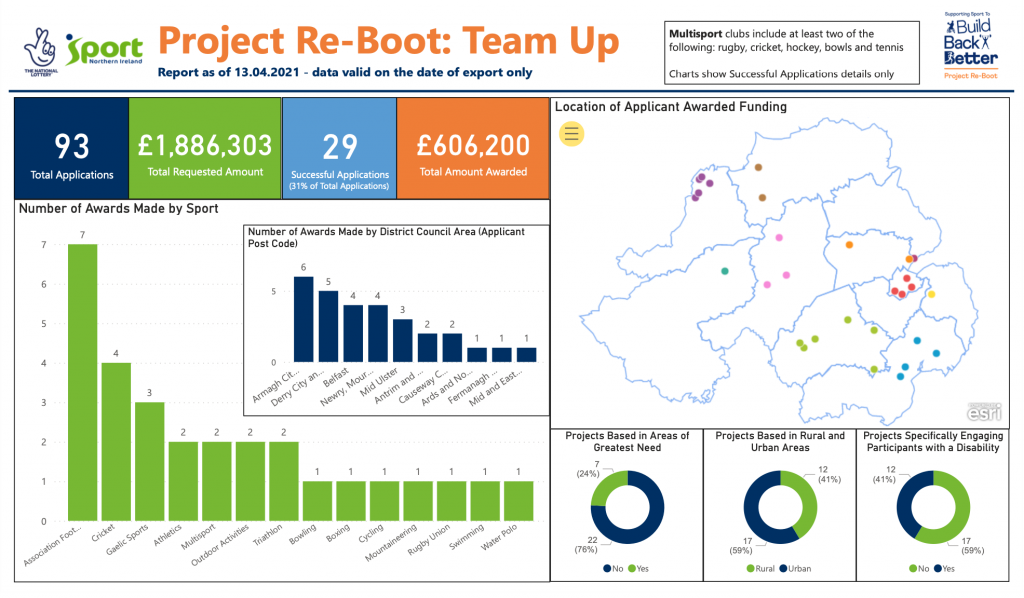
Task: Click Yes legend item under Greatest Need chart
Action: pyautogui.click(x=639, y=569)
